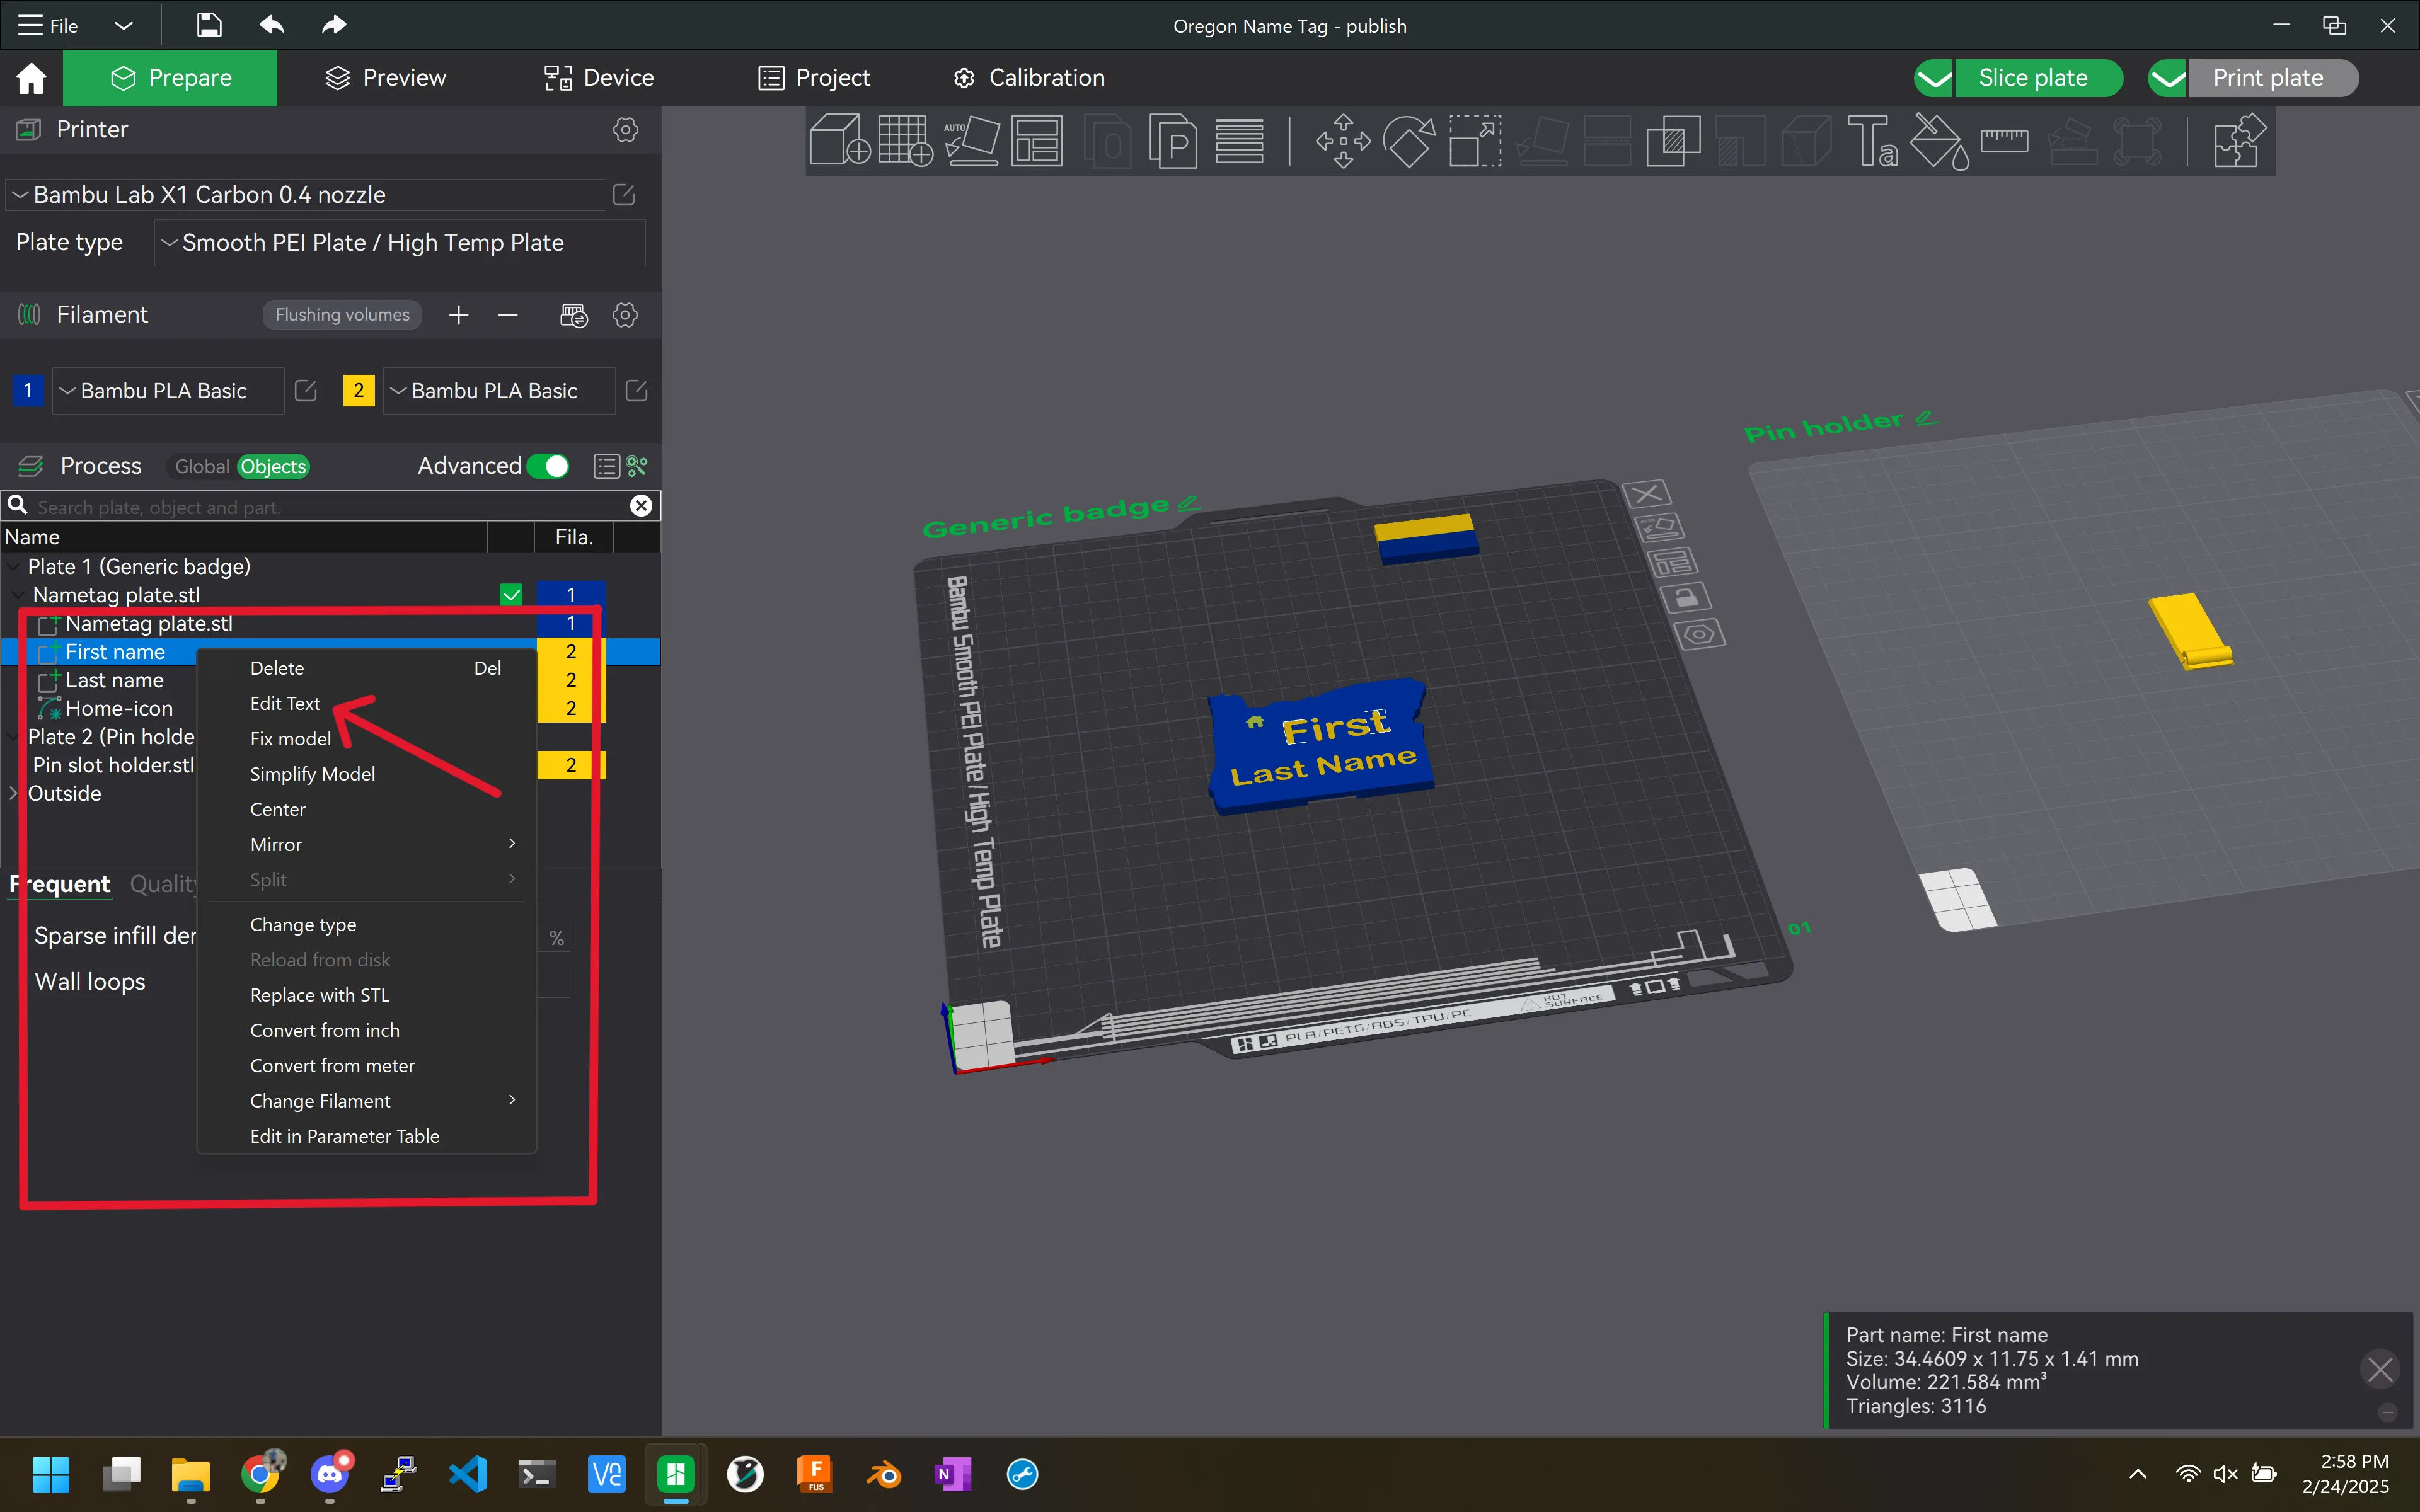This screenshot has width=2420, height=1512.
Task: Select the Scale tool
Action: [x=1475, y=140]
